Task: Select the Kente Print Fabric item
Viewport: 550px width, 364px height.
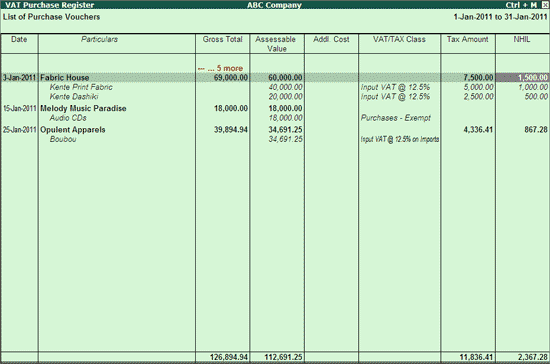Action: (x=81, y=87)
